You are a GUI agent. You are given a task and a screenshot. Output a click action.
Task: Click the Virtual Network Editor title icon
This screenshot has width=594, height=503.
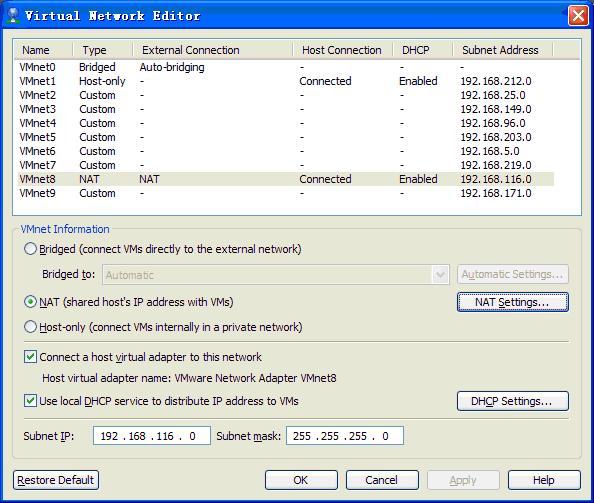point(13,15)
